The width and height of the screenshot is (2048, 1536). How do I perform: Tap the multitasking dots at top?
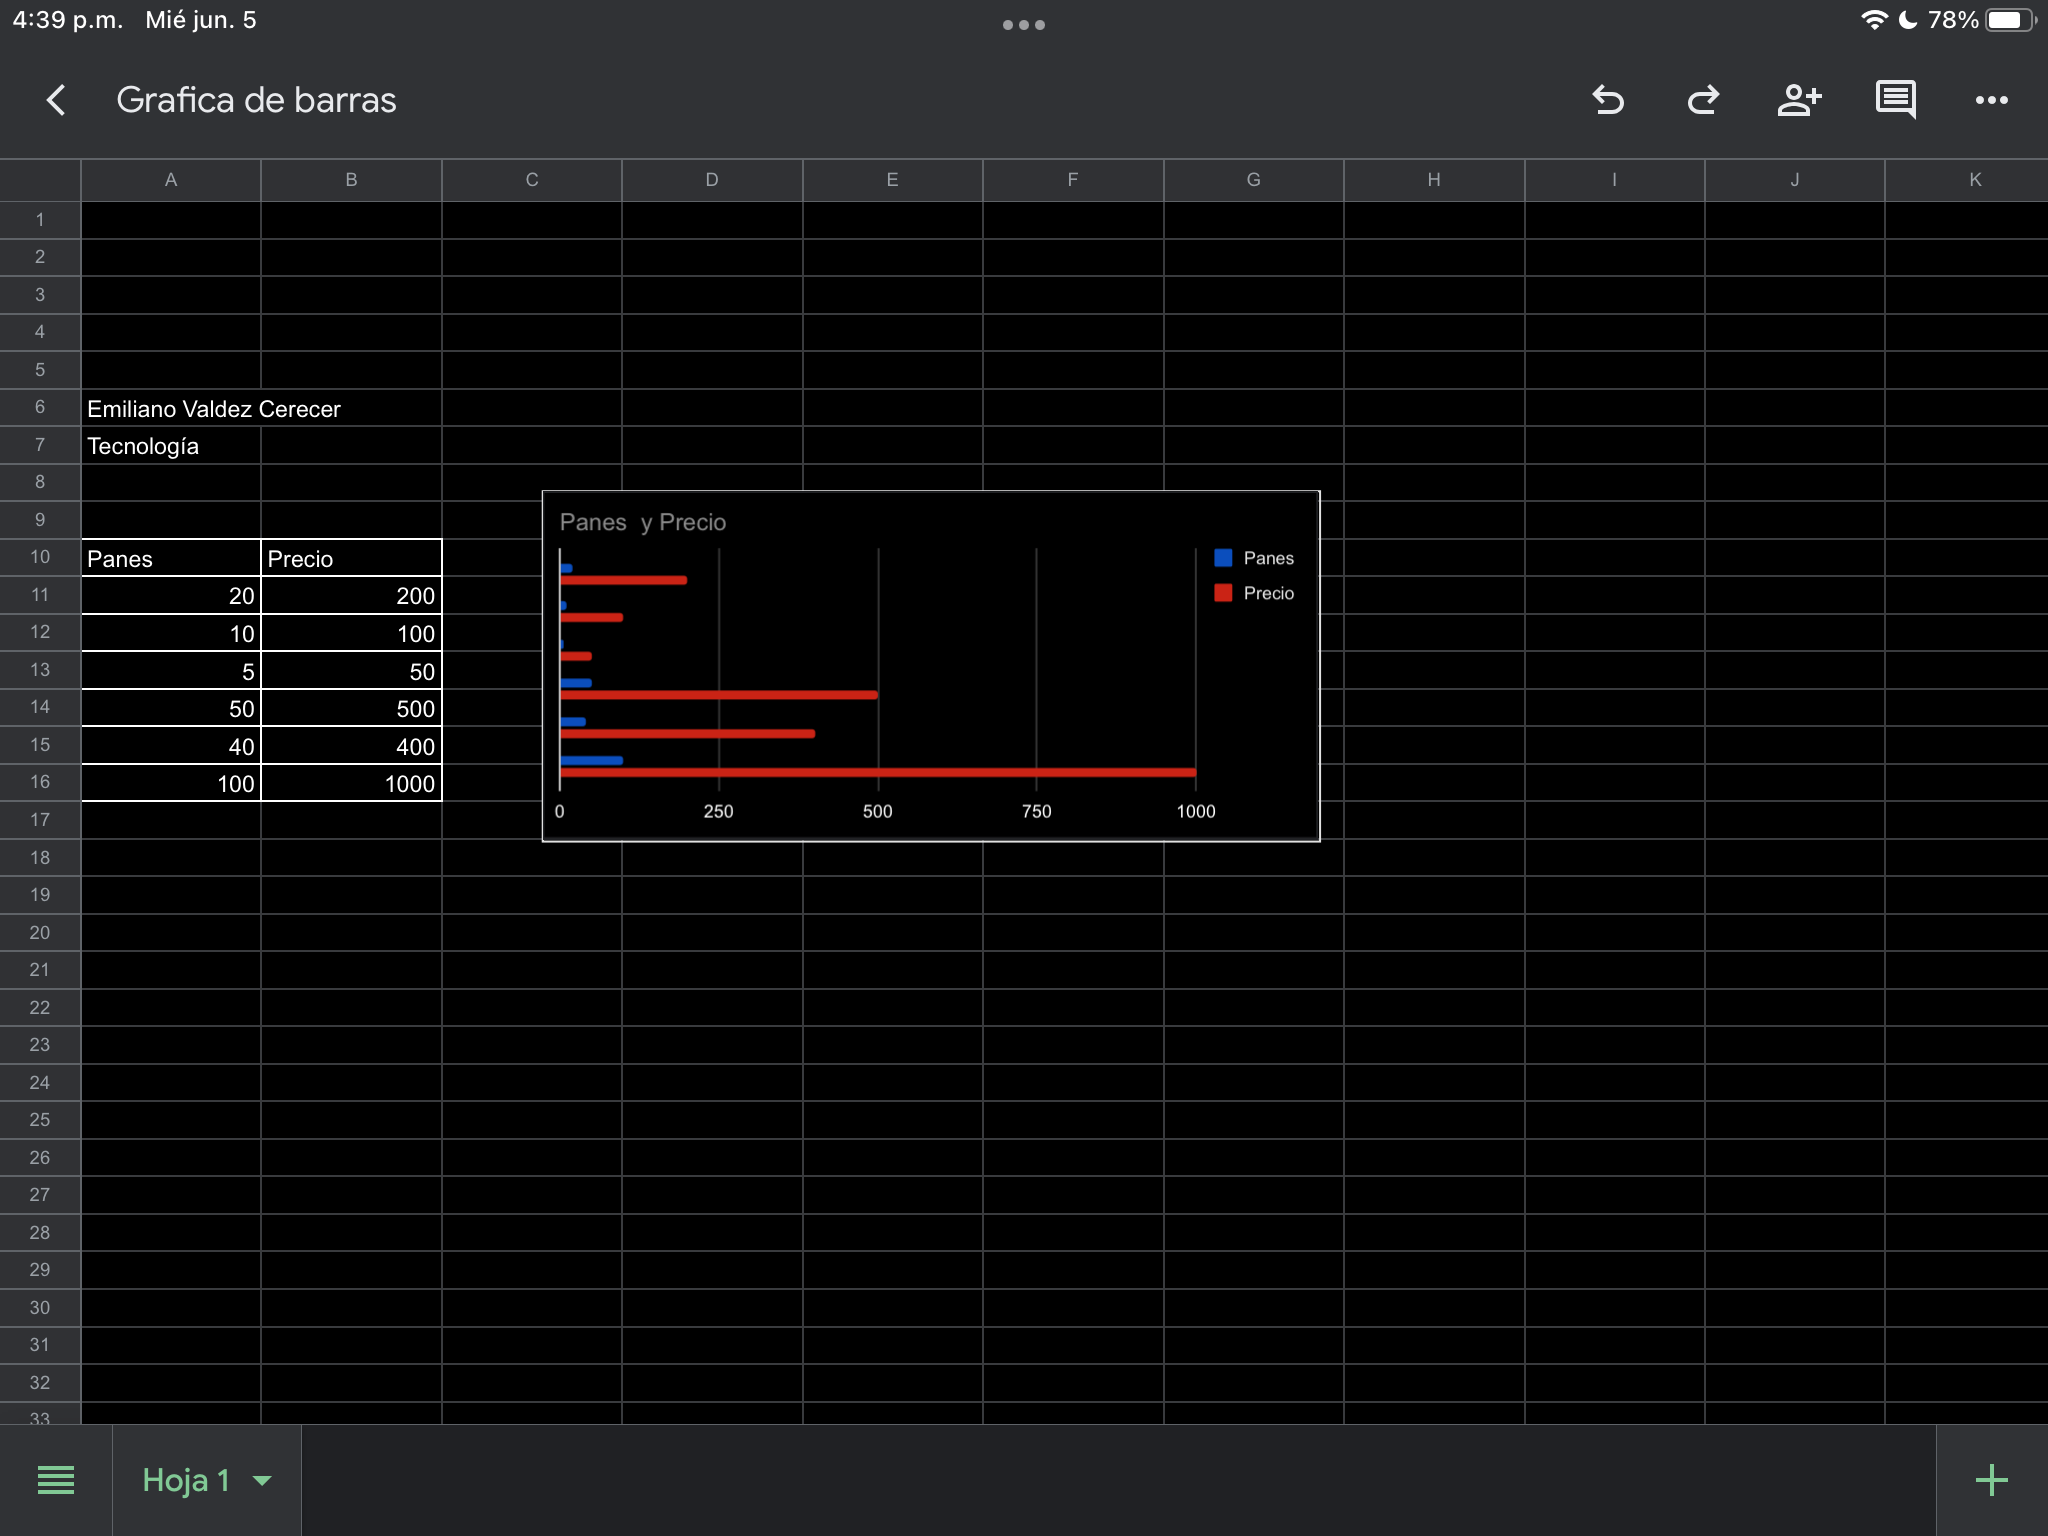(1023, 25)
